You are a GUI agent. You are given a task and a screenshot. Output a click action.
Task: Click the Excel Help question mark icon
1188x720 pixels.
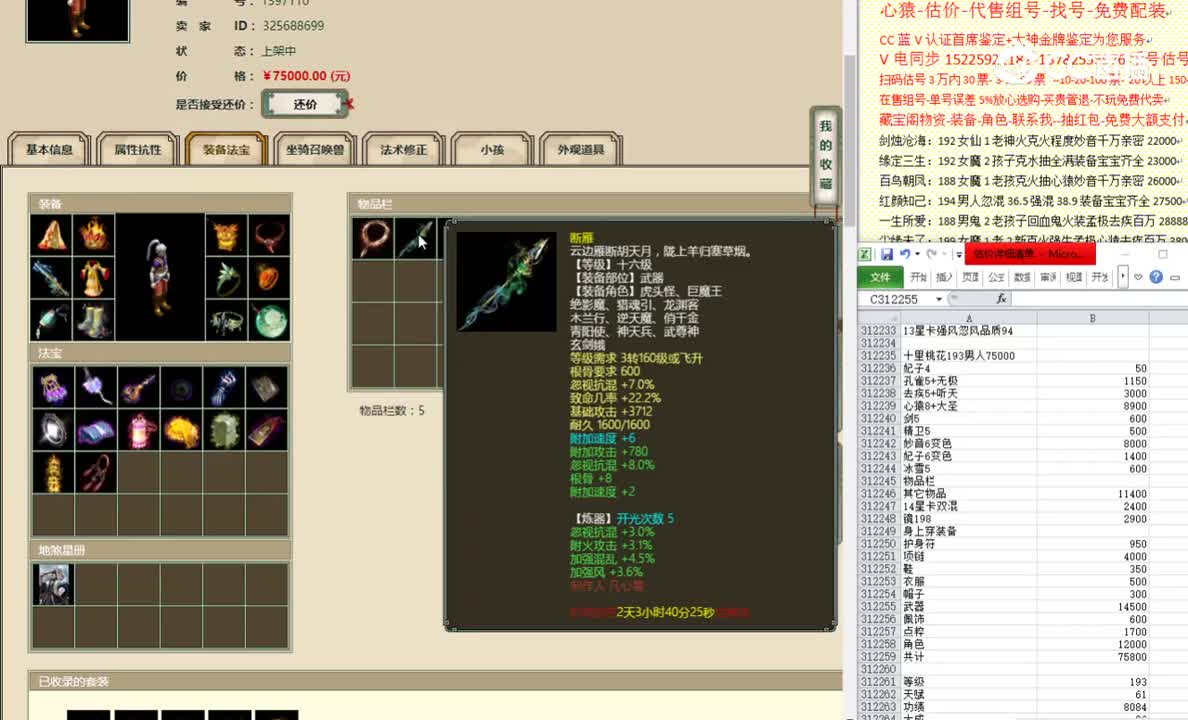(1157, 277)
